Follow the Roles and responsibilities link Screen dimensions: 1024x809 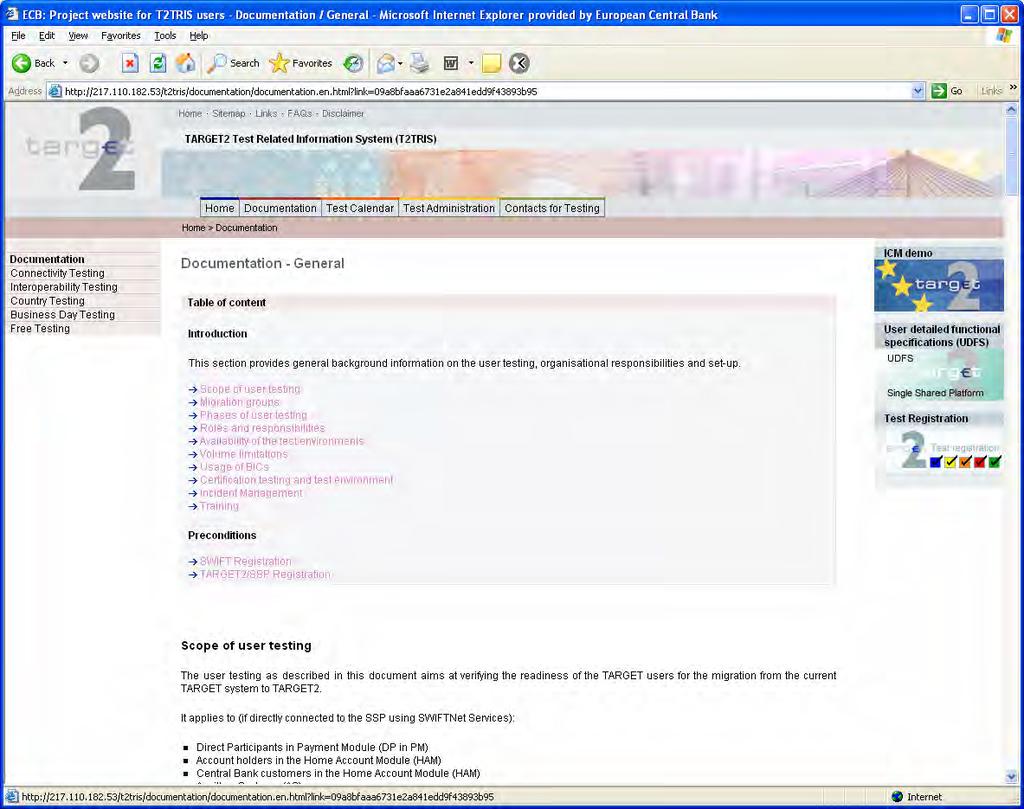click(x=263, y=428)
